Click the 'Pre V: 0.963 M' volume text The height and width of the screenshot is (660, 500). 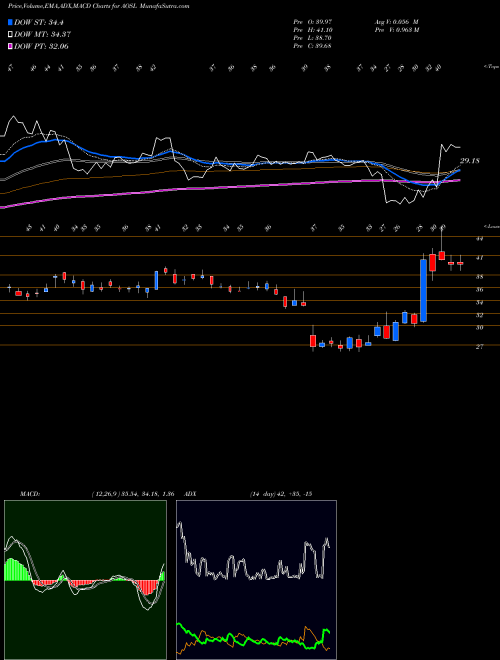pyautogui.click(x=396, y=30)
